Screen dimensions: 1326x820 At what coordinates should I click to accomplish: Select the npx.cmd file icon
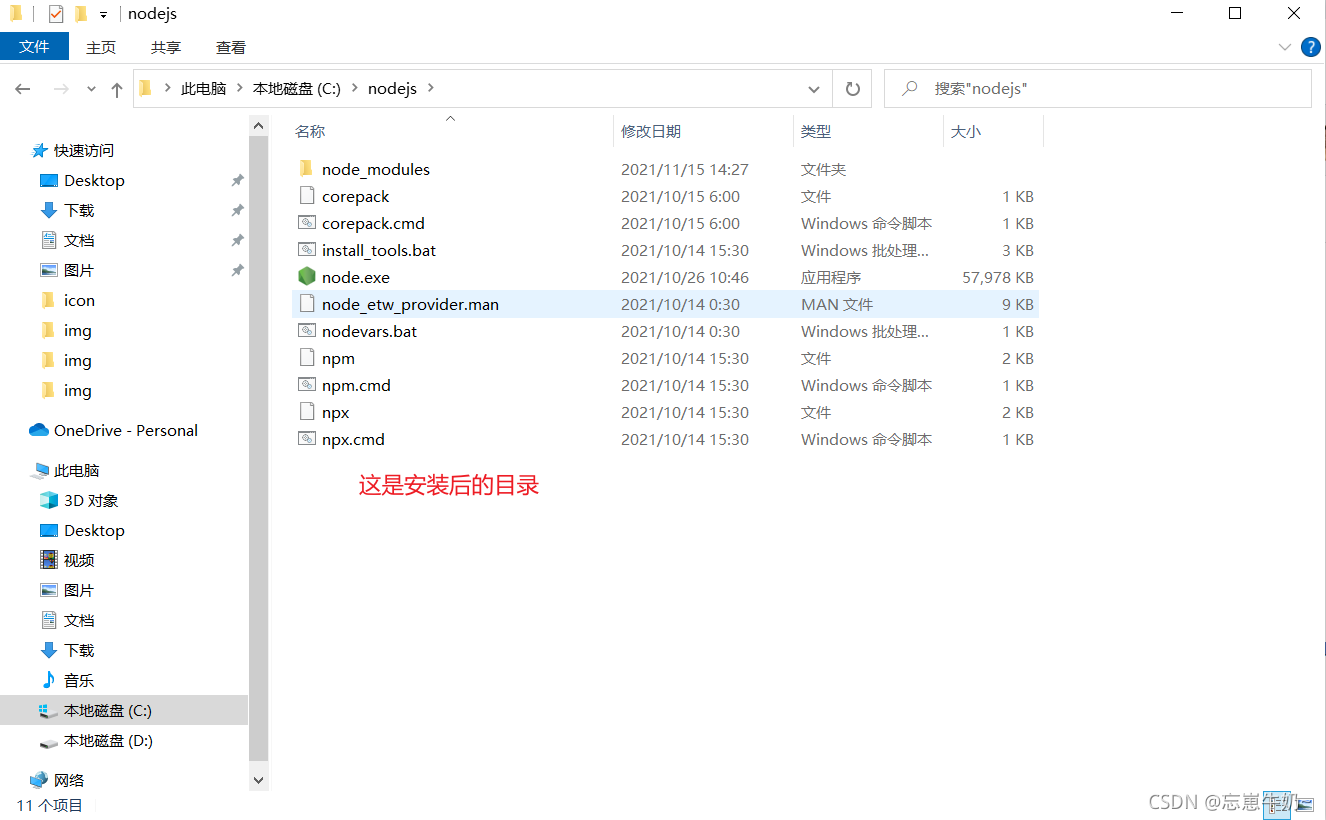[x=306, y=439]
